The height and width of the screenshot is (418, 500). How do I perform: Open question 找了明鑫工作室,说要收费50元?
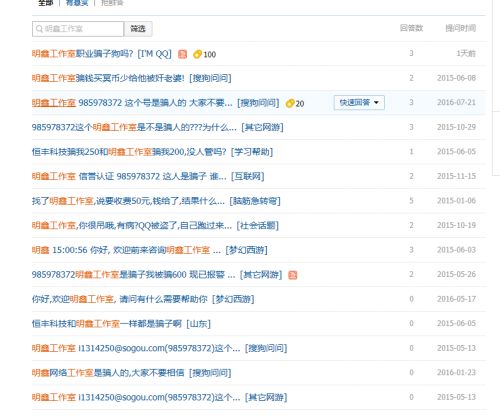tap(128, 201)
